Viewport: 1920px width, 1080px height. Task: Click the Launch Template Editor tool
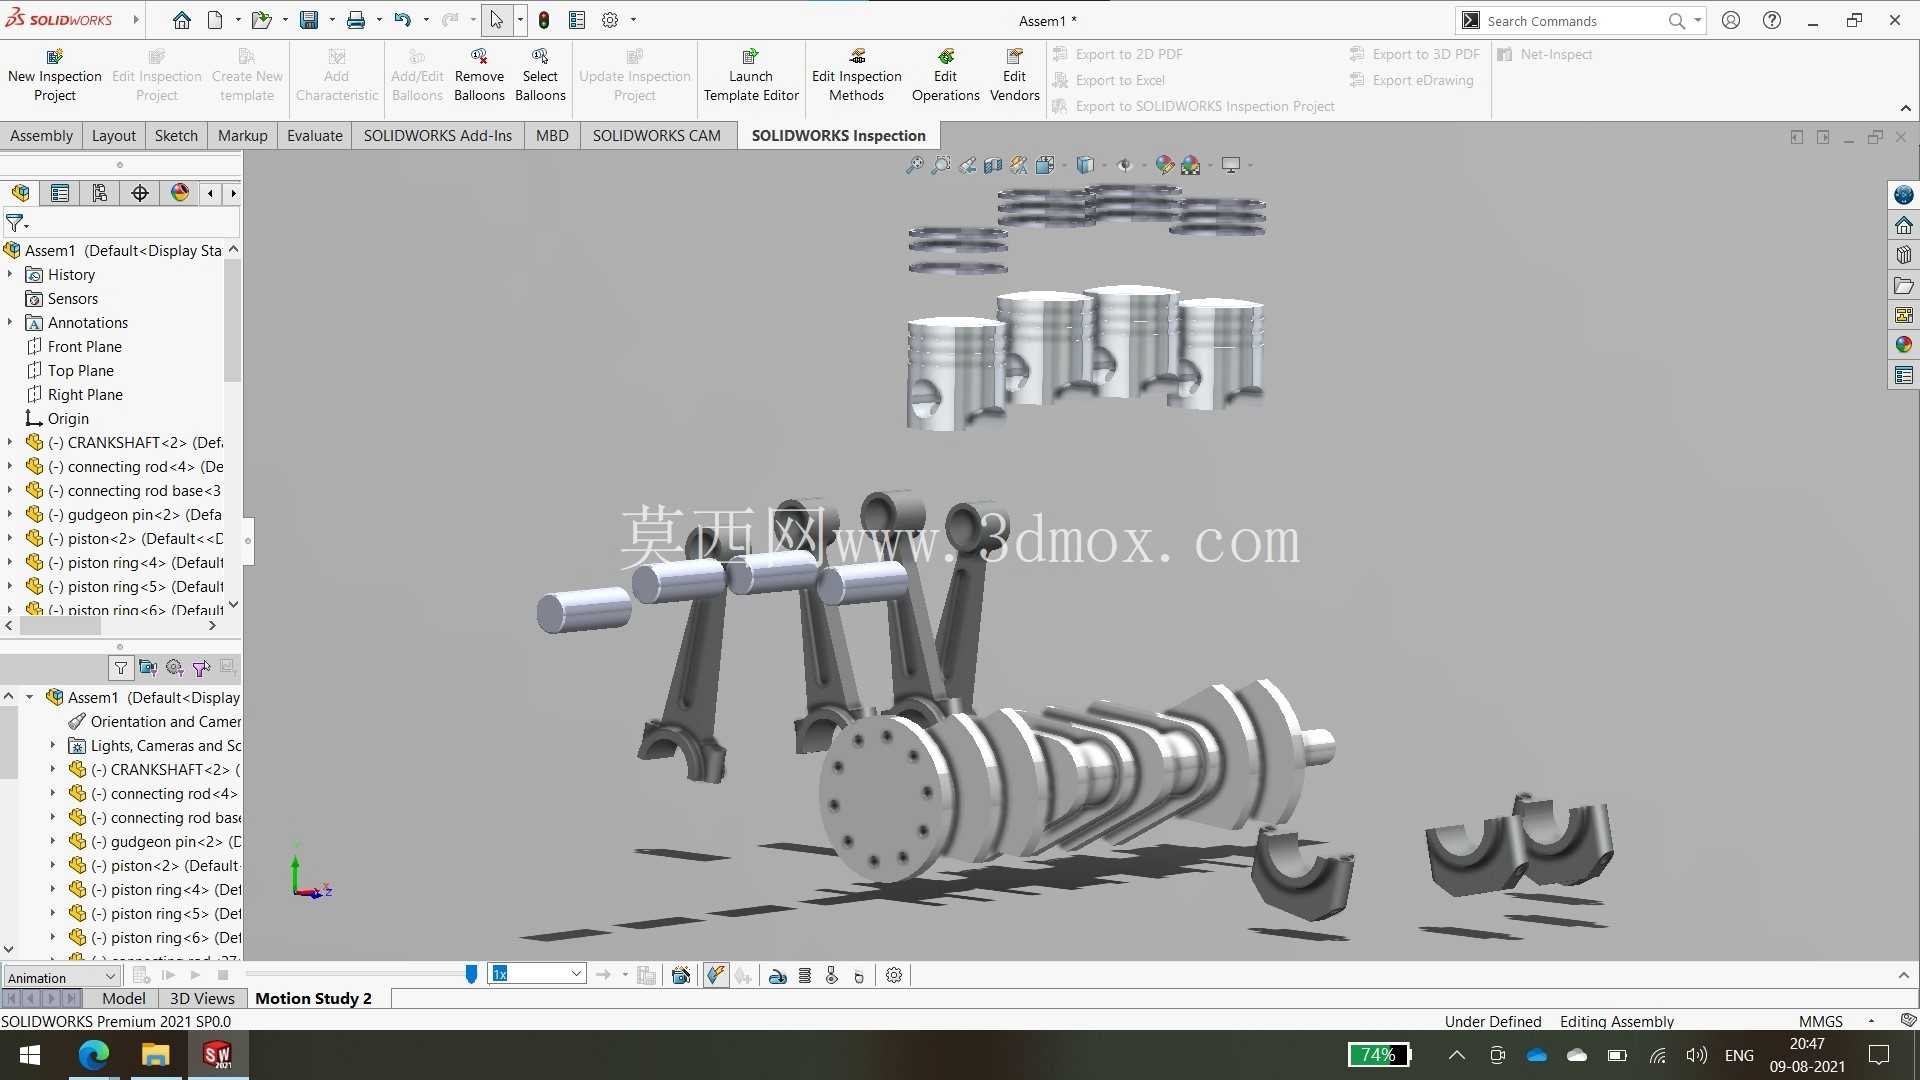click(751, 75)
